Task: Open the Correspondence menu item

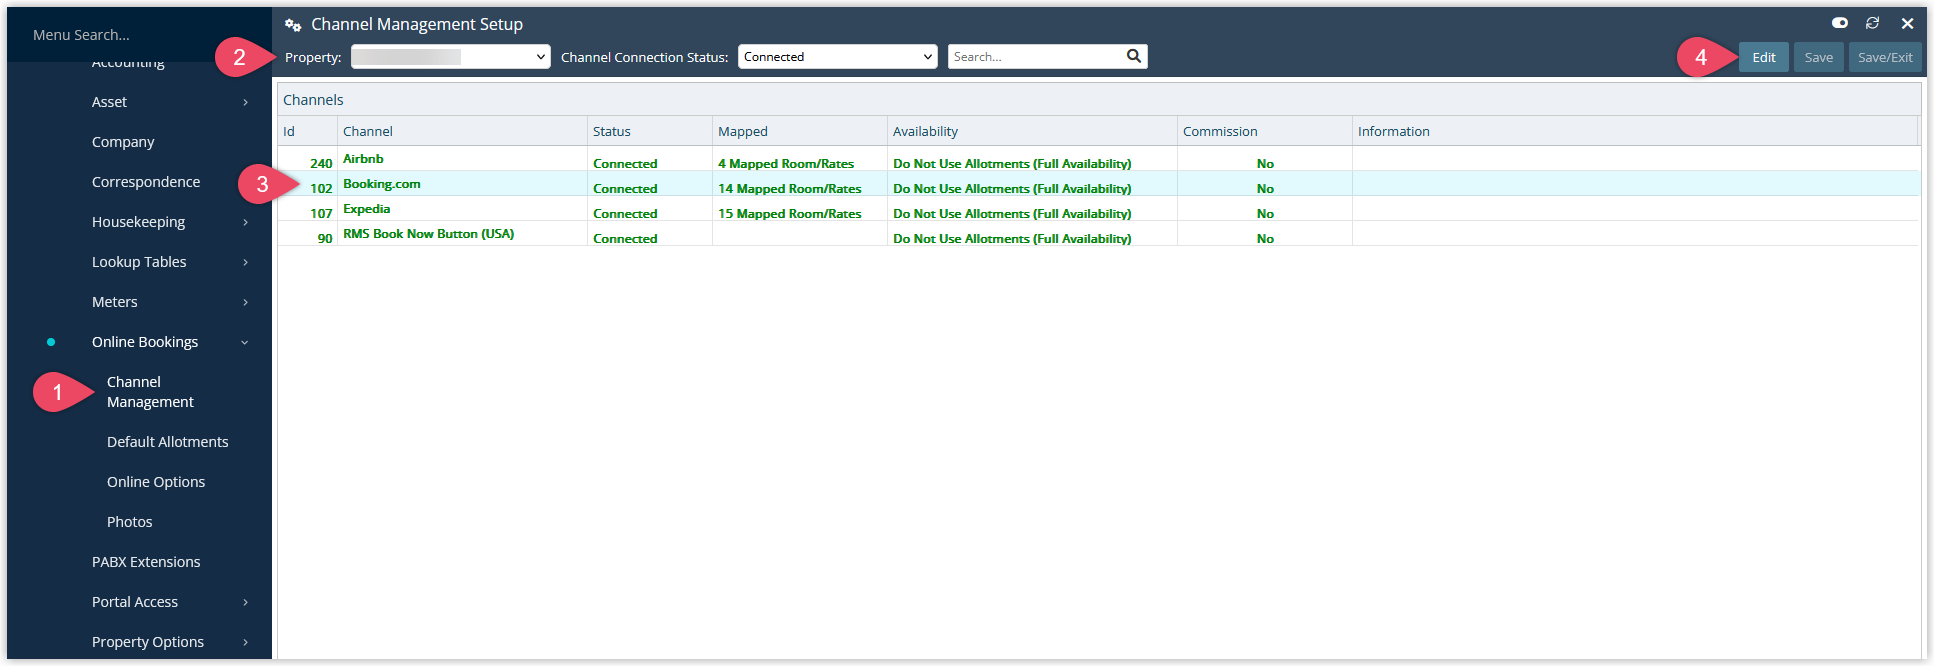Action: tap(146, 182)
